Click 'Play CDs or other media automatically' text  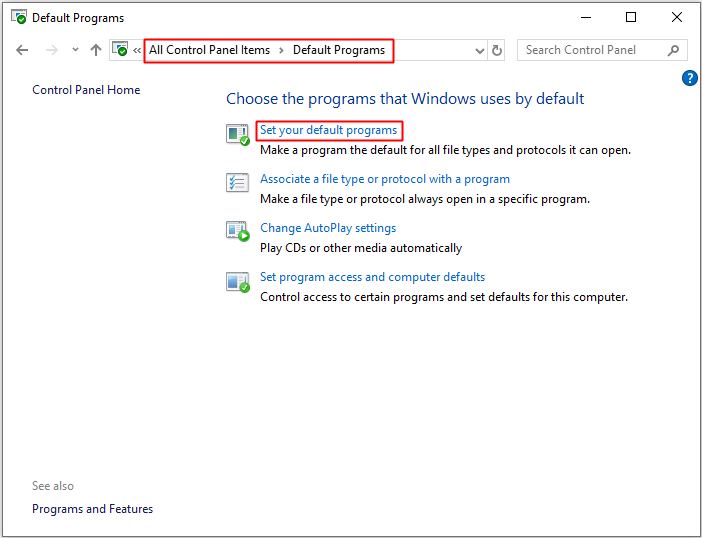pyautogui.click(x=361, y=248)
